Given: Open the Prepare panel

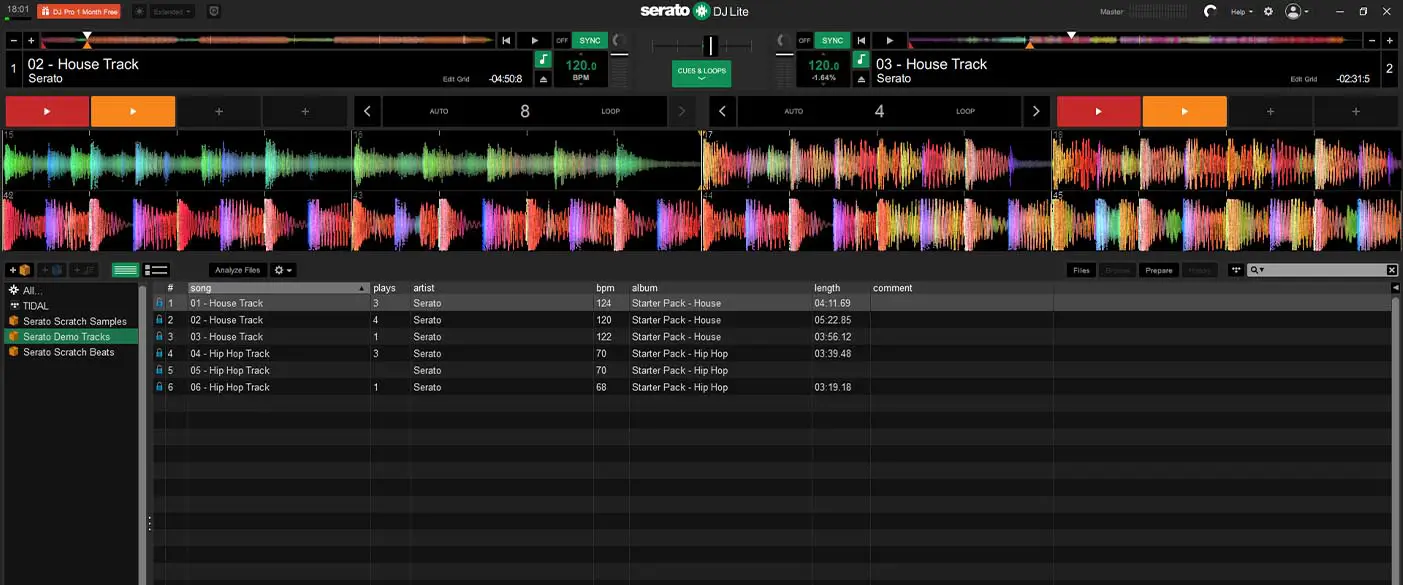Looking at the screenshot, I should [1159, 270].
